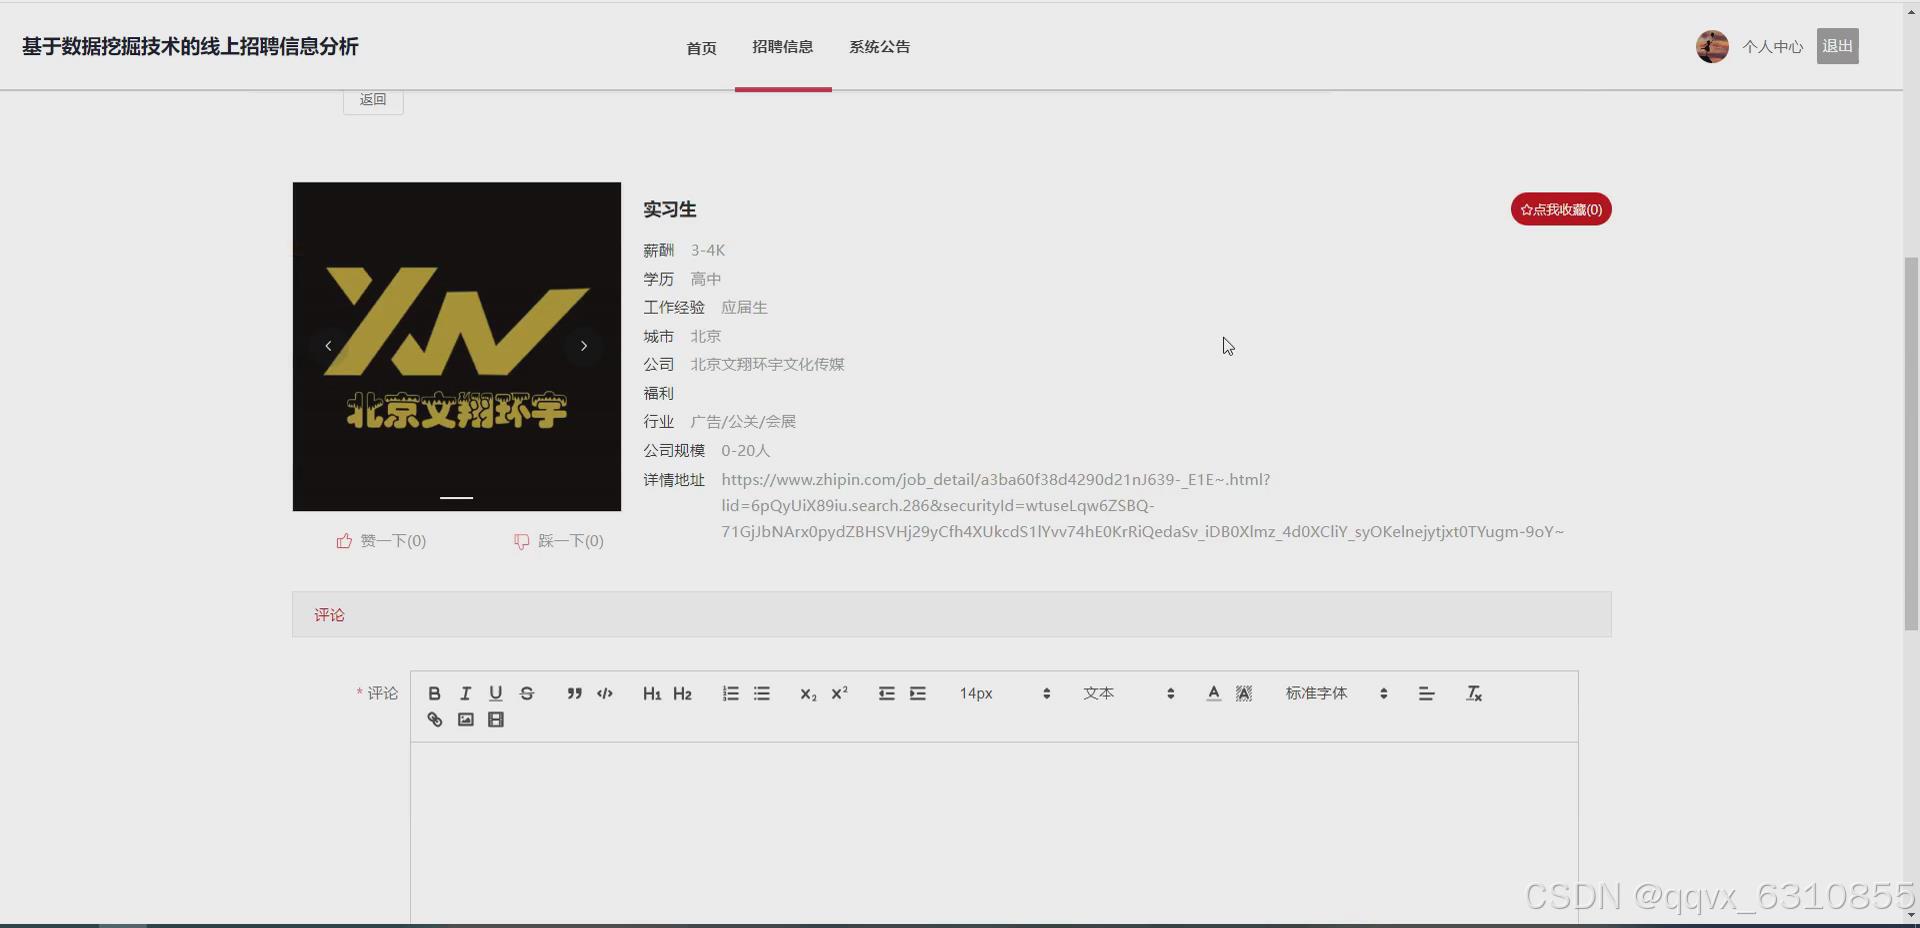Show previous image in carousel
The height and width of the screenshot is (928, 1920).
[328, 346]
